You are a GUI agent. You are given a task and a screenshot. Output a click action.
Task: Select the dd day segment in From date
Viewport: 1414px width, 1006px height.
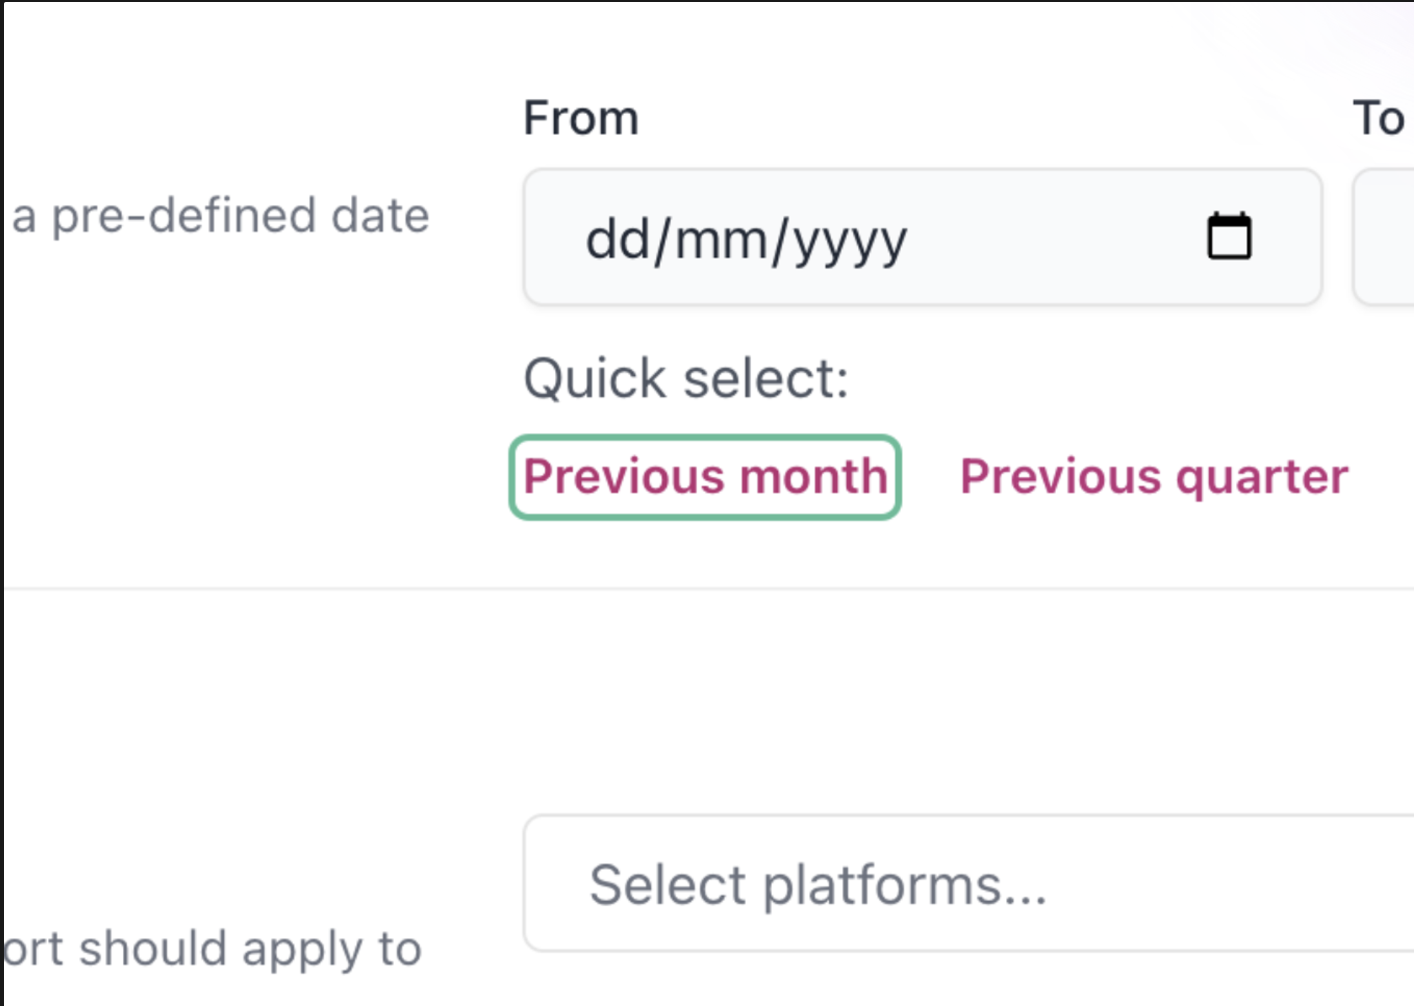click(618, 239)
